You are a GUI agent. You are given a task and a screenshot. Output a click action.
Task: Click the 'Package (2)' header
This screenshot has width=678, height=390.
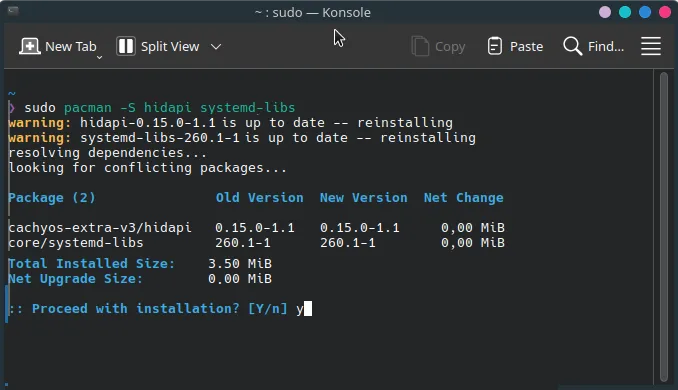pos(52,198)
